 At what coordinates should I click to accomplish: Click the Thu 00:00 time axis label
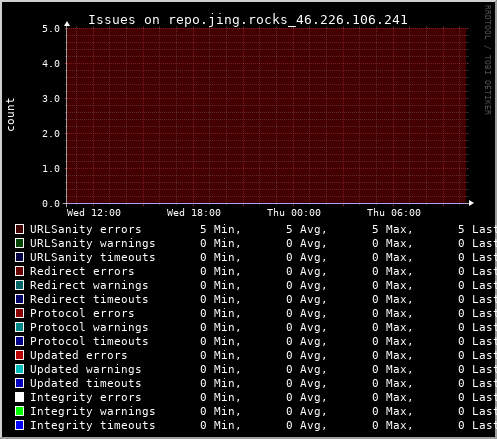click(294, 213)
